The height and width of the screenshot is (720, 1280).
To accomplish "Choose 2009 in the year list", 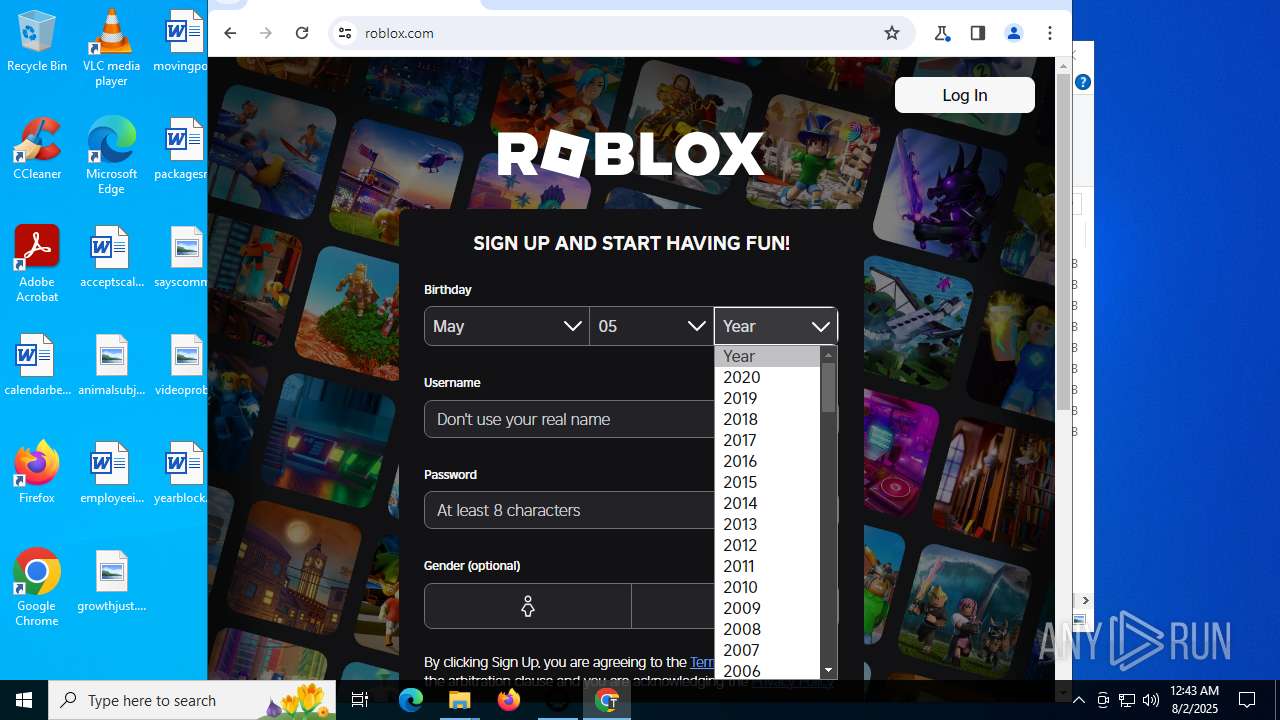I will click(x=767, y=608).
